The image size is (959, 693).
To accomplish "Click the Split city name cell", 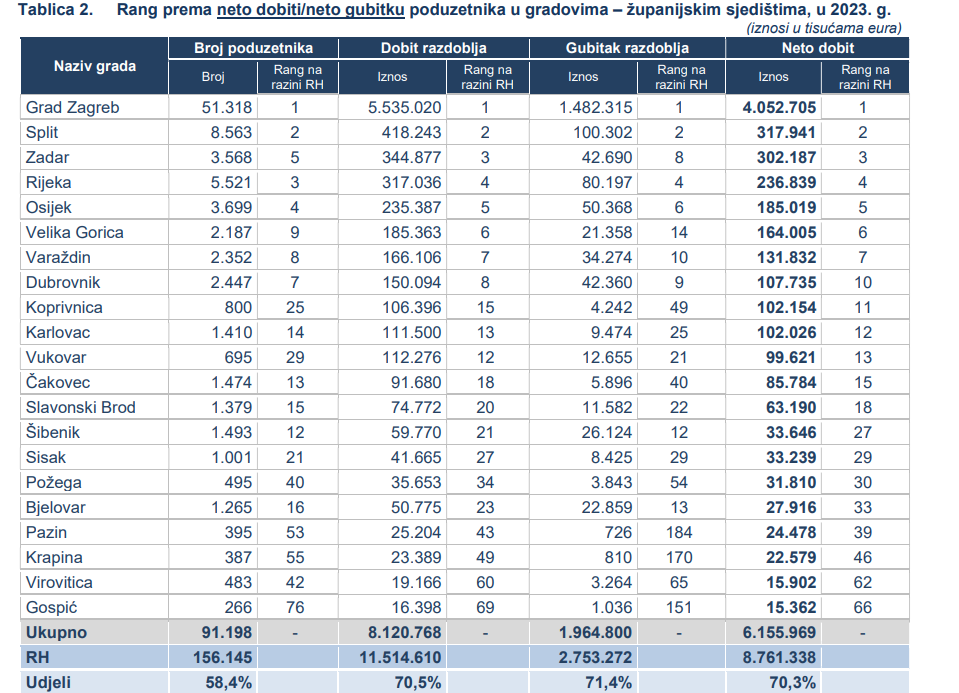I will coord(44,133).
